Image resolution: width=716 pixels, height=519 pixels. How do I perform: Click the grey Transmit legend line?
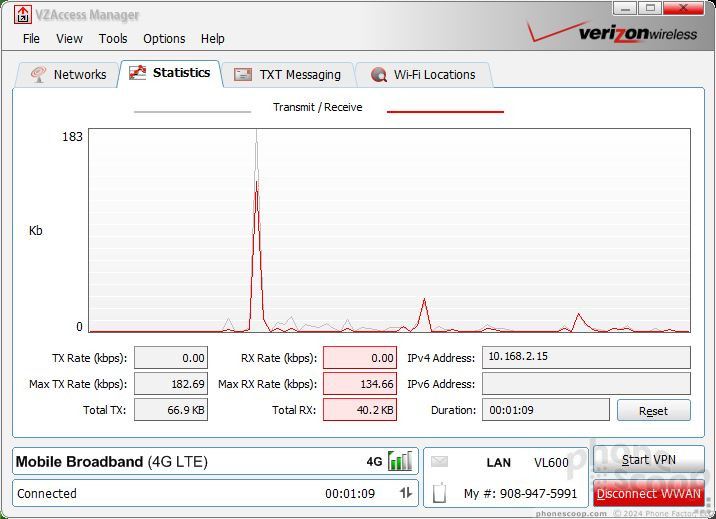[x=192, y=111]
